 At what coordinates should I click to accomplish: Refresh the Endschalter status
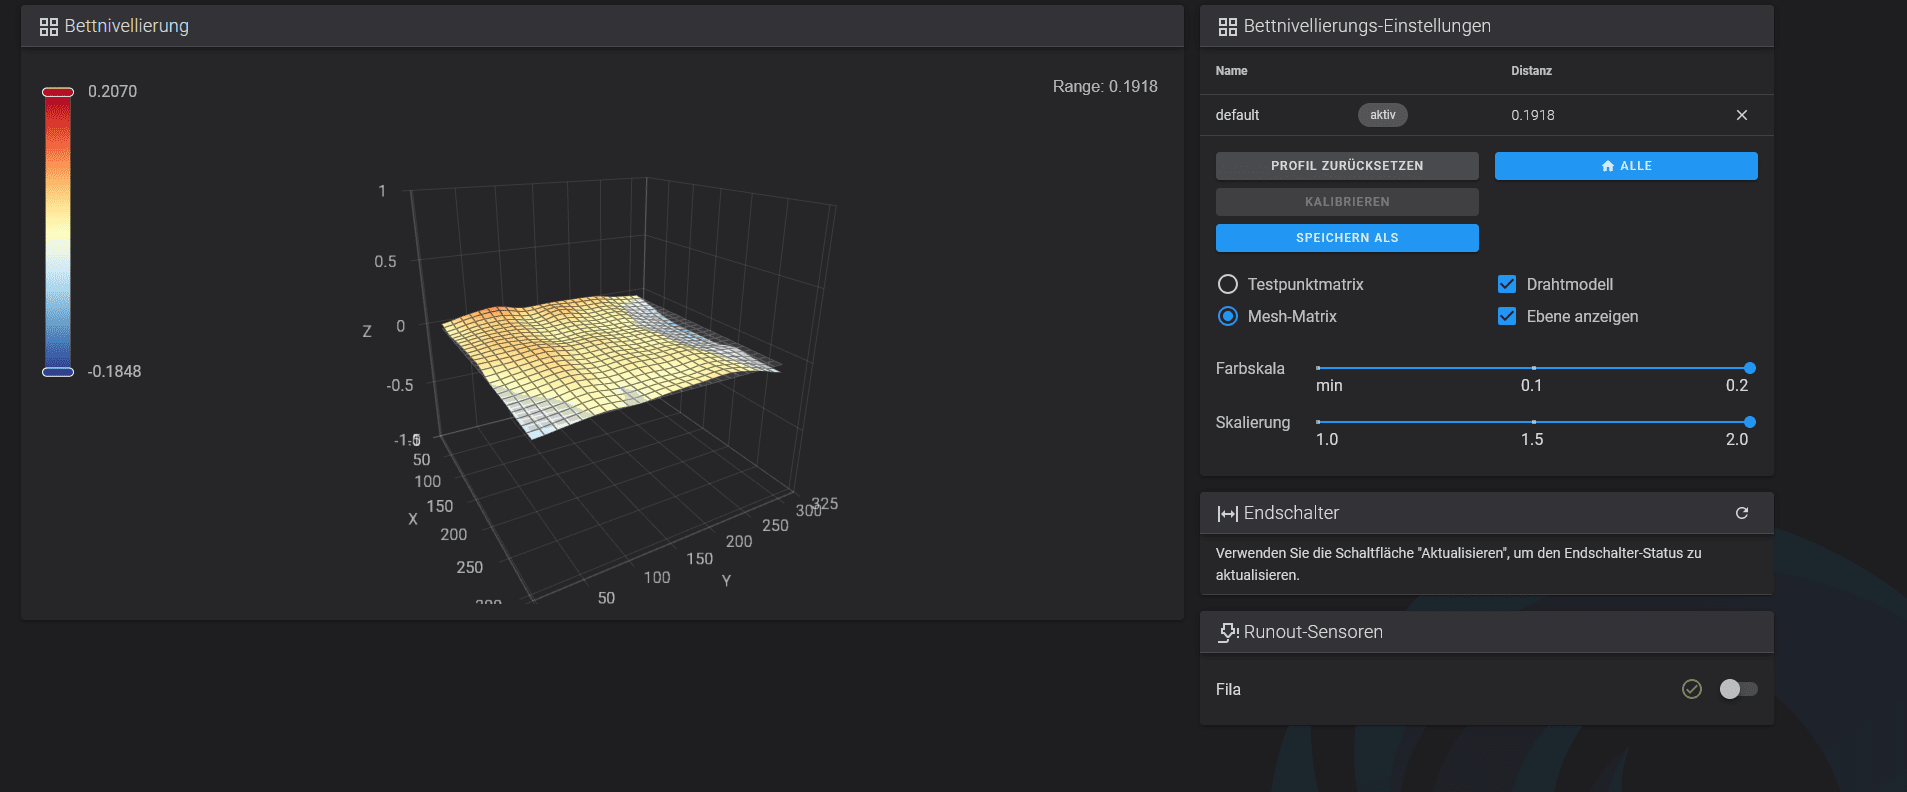(x=1741, y=513)
